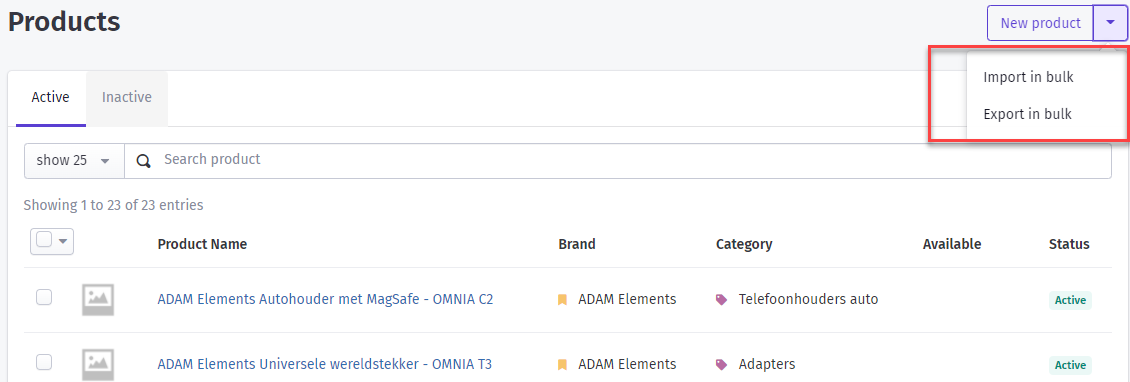The width and height of the screenshot is (1130, 382).
Task: Click brand bookmark icon in OMNIA C2 row
Action: click(x=562, y=299)
